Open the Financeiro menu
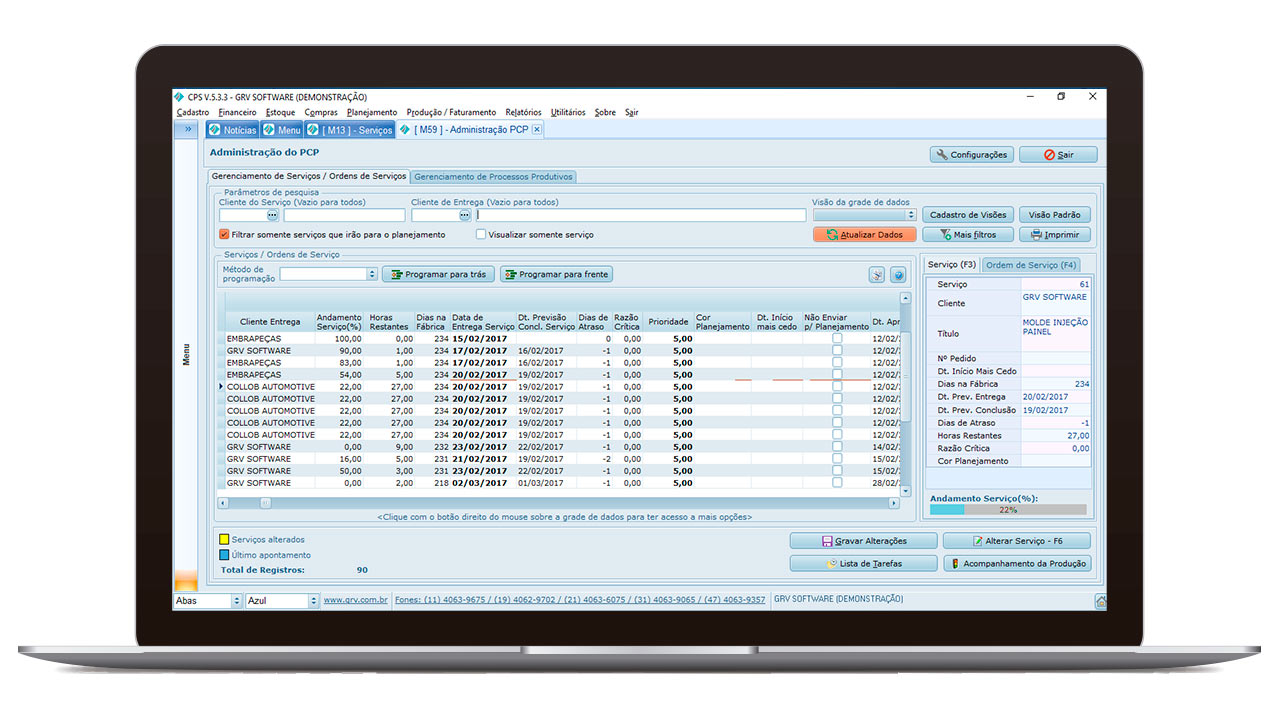The height and width of the screenshot is (720, 1280). [237, 113]
